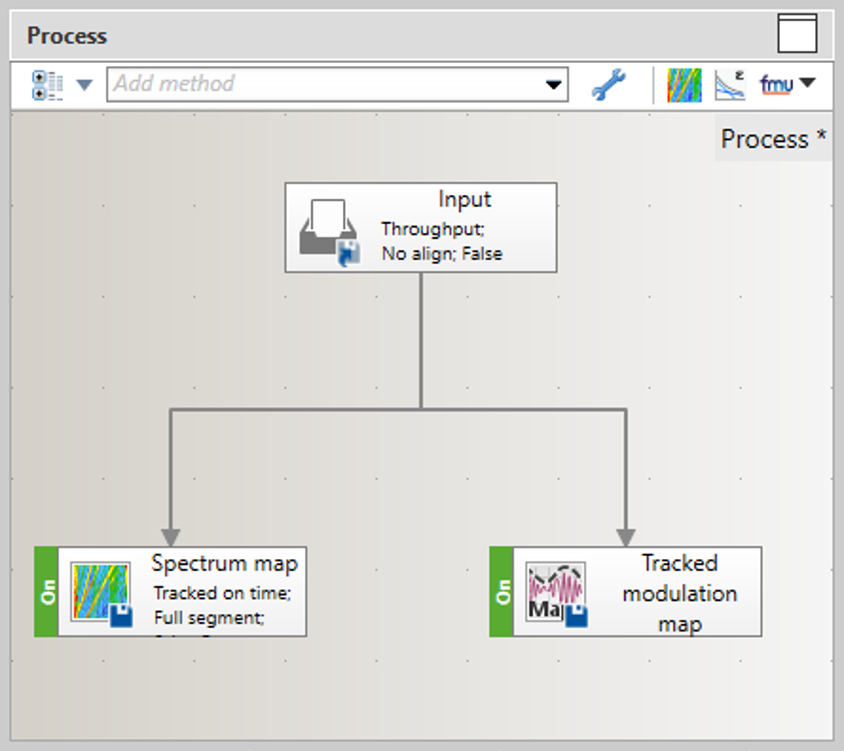Maximize the Process panel with square button

[797, 35]
